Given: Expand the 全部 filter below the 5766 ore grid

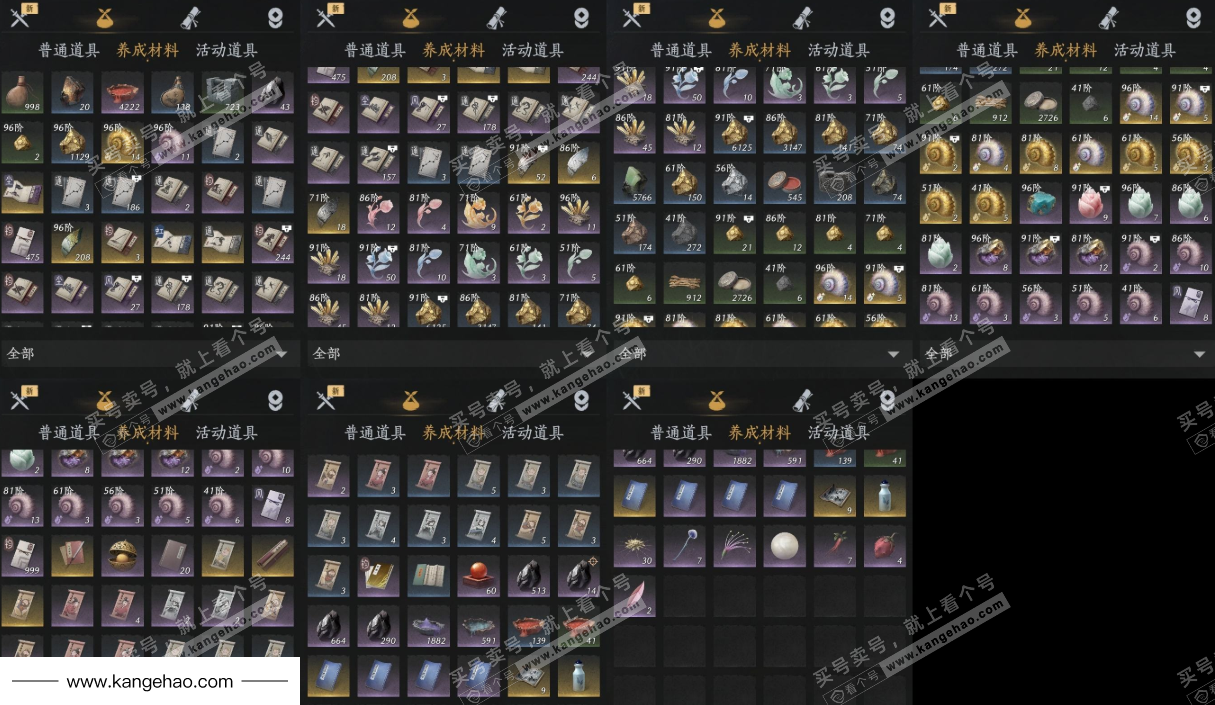Looking at the screenshot, I should pyautogui.click(x=760, y=354).
